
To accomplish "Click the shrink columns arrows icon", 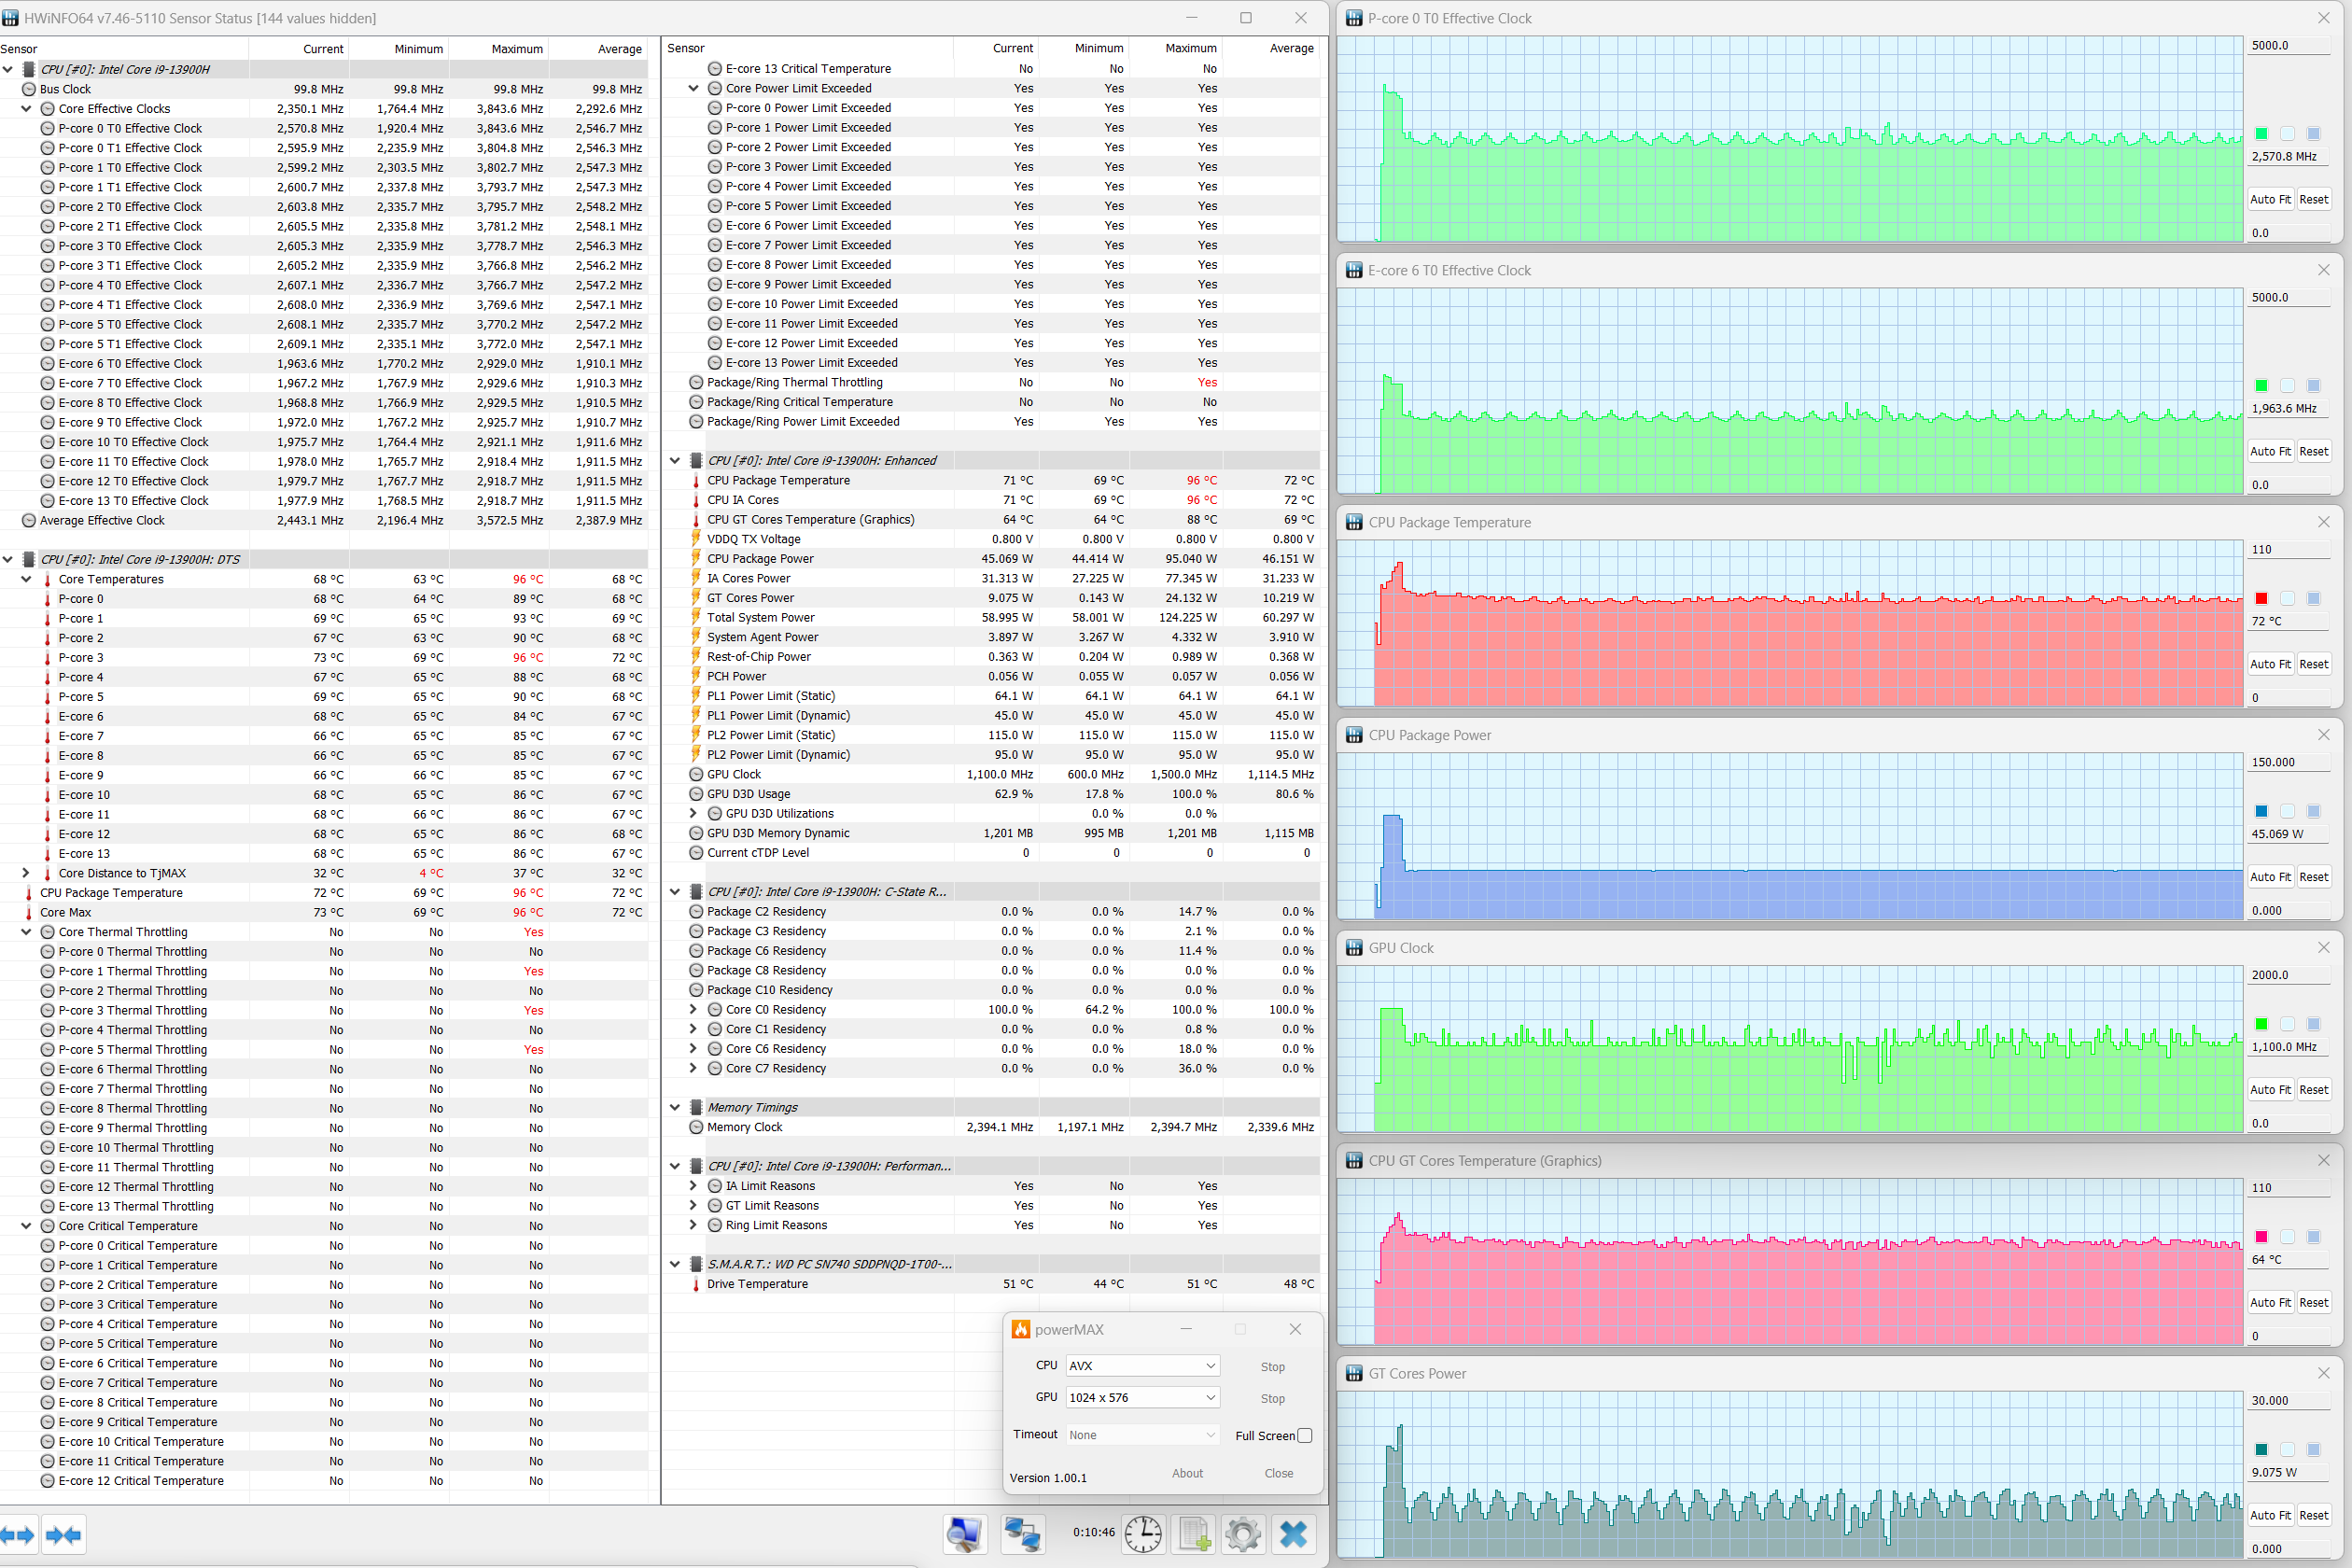I will pyautogui.click(x=64, y=1535).
